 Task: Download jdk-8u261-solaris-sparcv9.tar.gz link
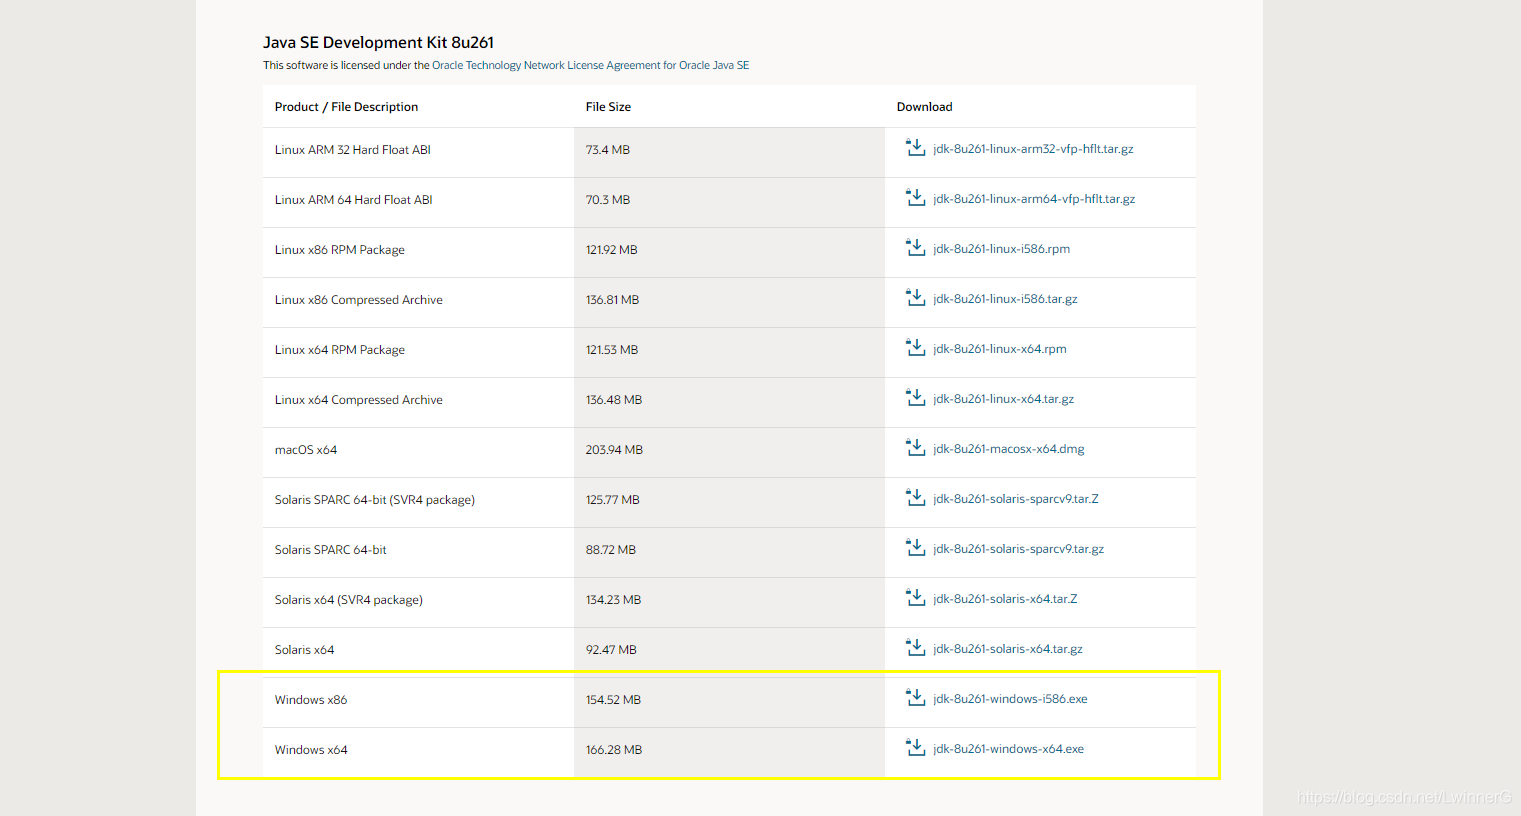click(x=1018, y=549)
